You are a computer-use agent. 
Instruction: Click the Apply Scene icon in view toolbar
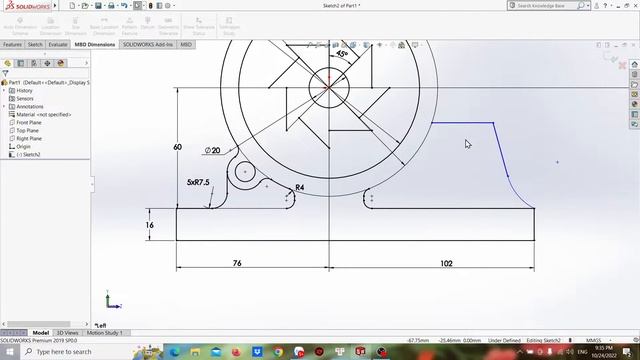402,45
